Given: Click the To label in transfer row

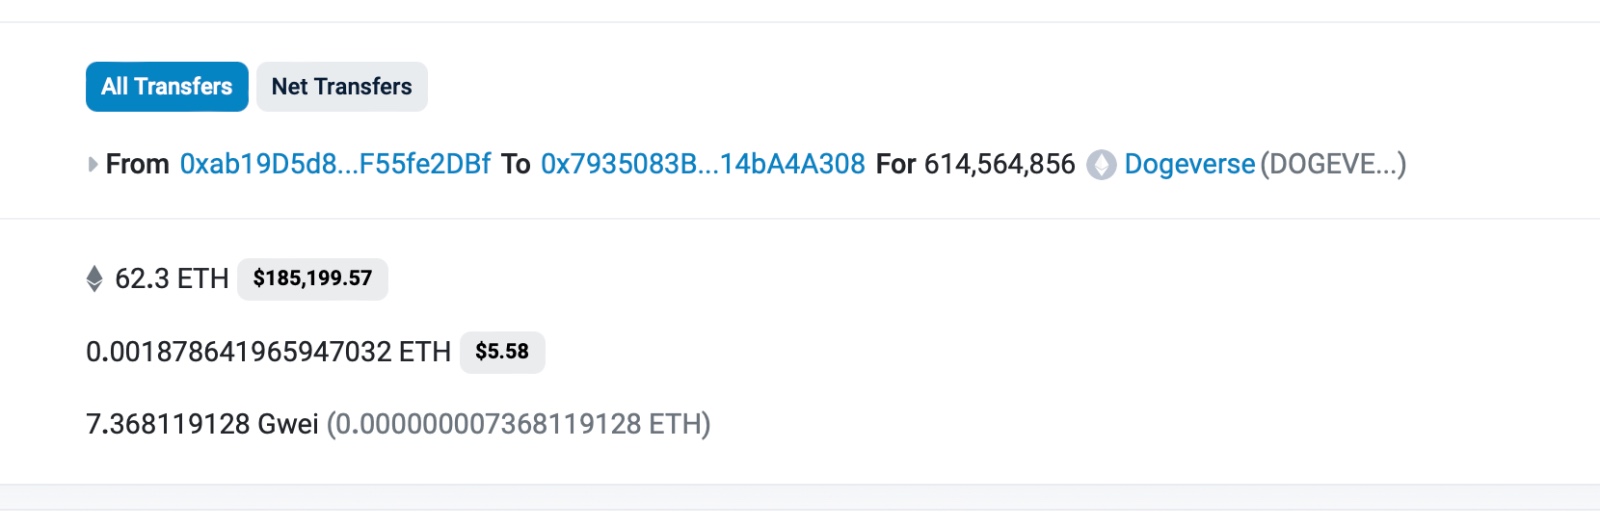Looking at the screenshot, I should pyautogui.click(x=516, y=164).
